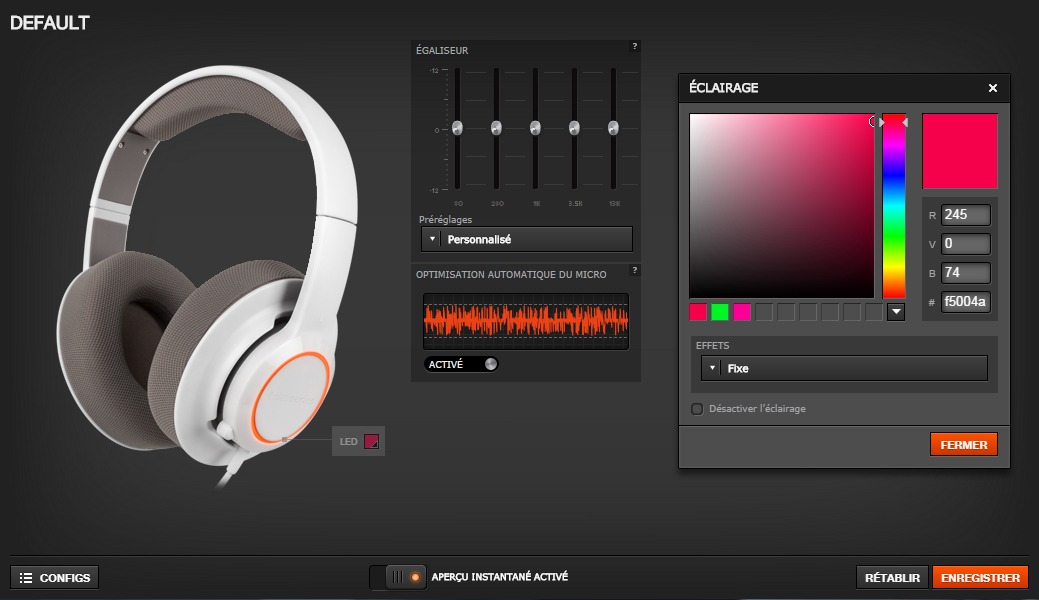Click the R red value field
Screen dimensions: 1039x600
965,215
